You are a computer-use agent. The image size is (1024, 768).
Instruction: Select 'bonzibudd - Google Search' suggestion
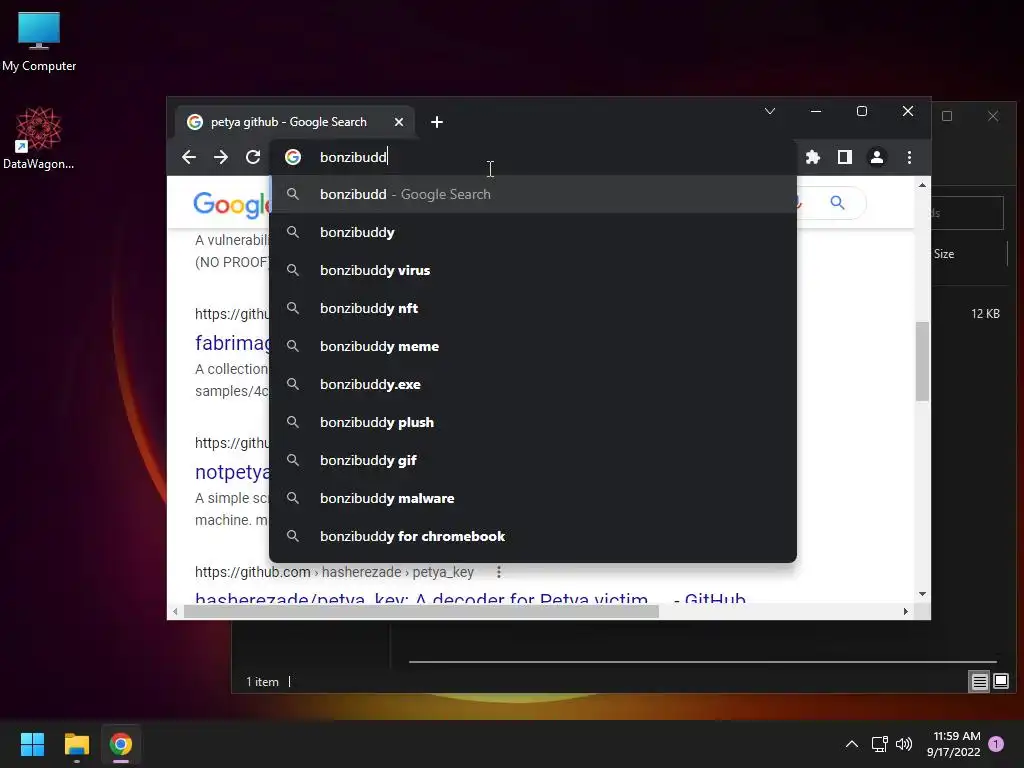coord(533,194)
